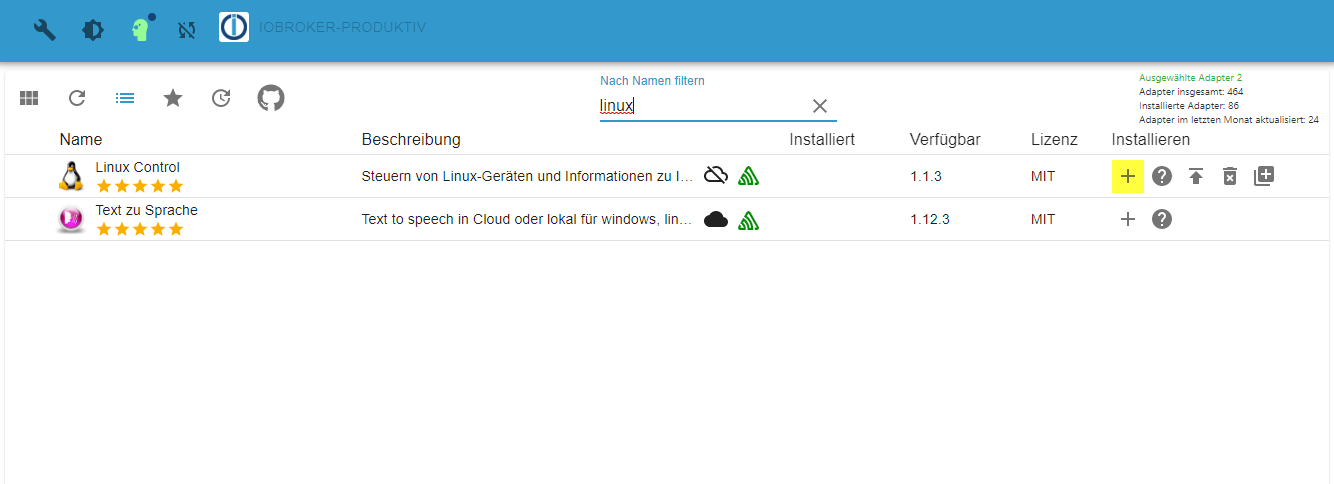Show adapters with updates clock icon
The image size is (1334, 484).
pos(221,98)
